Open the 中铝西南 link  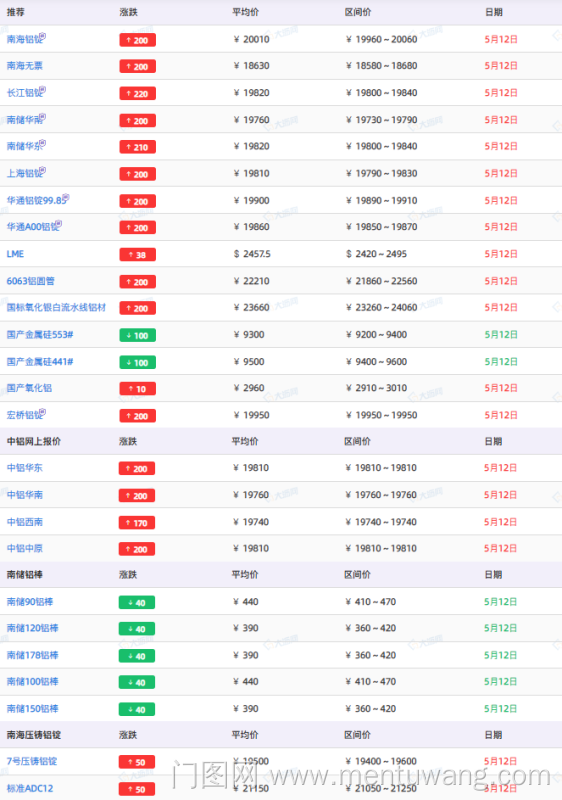coord(24,522)
